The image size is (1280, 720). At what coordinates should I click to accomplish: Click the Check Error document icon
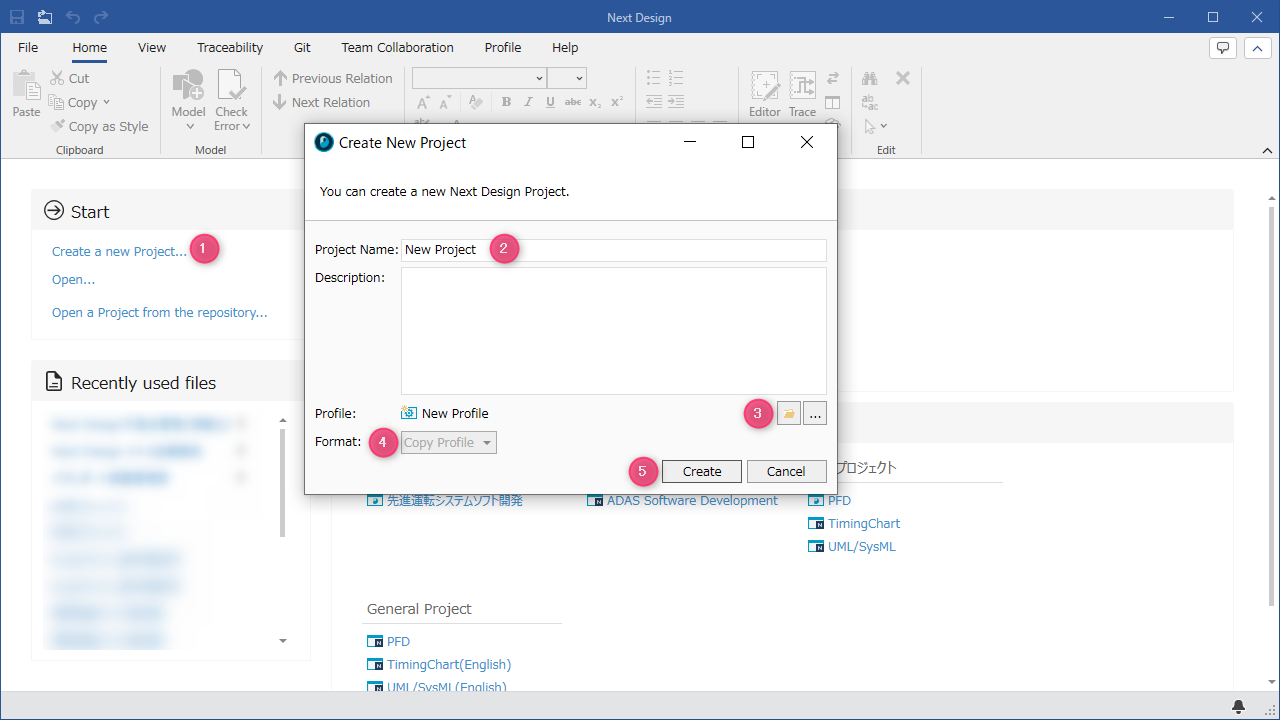(231, 85)
